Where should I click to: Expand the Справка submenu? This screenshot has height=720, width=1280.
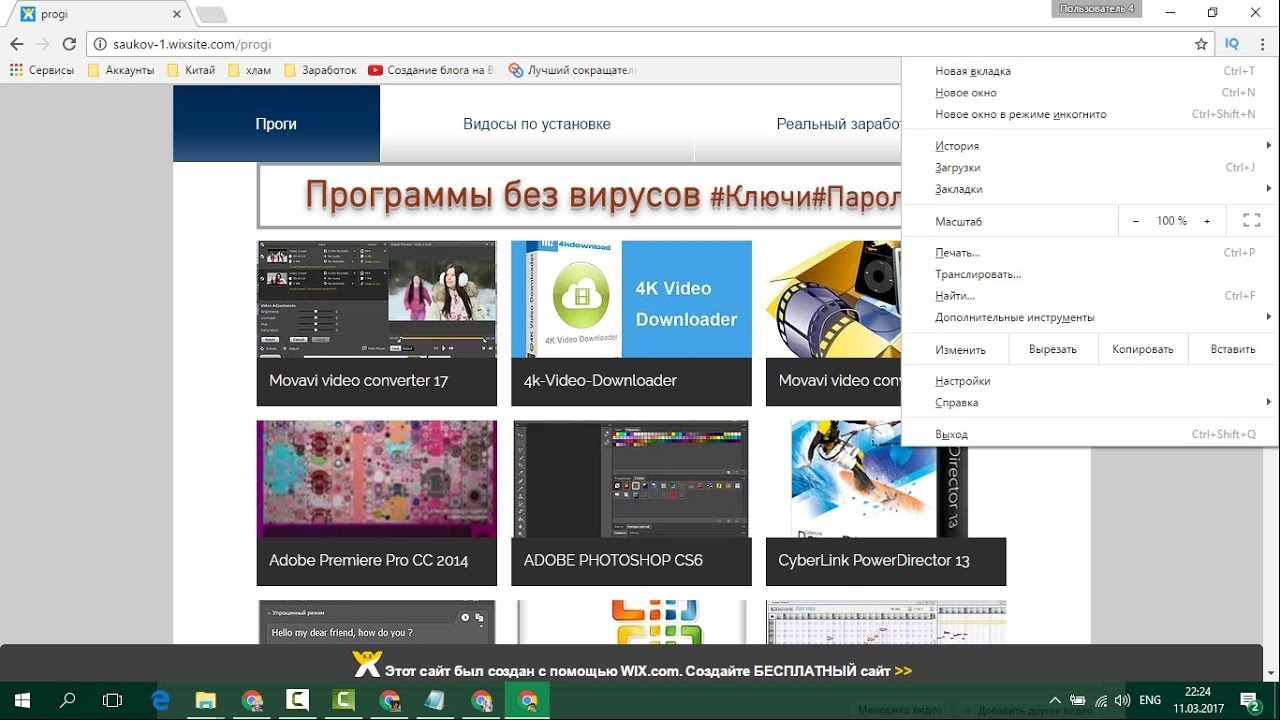[1090, 403]
